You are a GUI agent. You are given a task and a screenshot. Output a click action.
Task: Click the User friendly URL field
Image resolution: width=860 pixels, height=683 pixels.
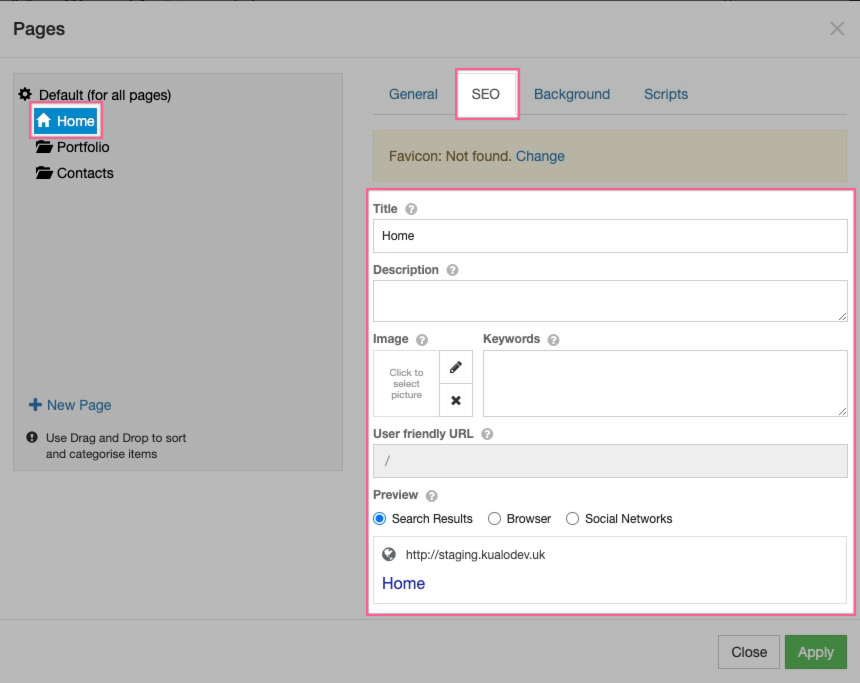click(610, 461)
